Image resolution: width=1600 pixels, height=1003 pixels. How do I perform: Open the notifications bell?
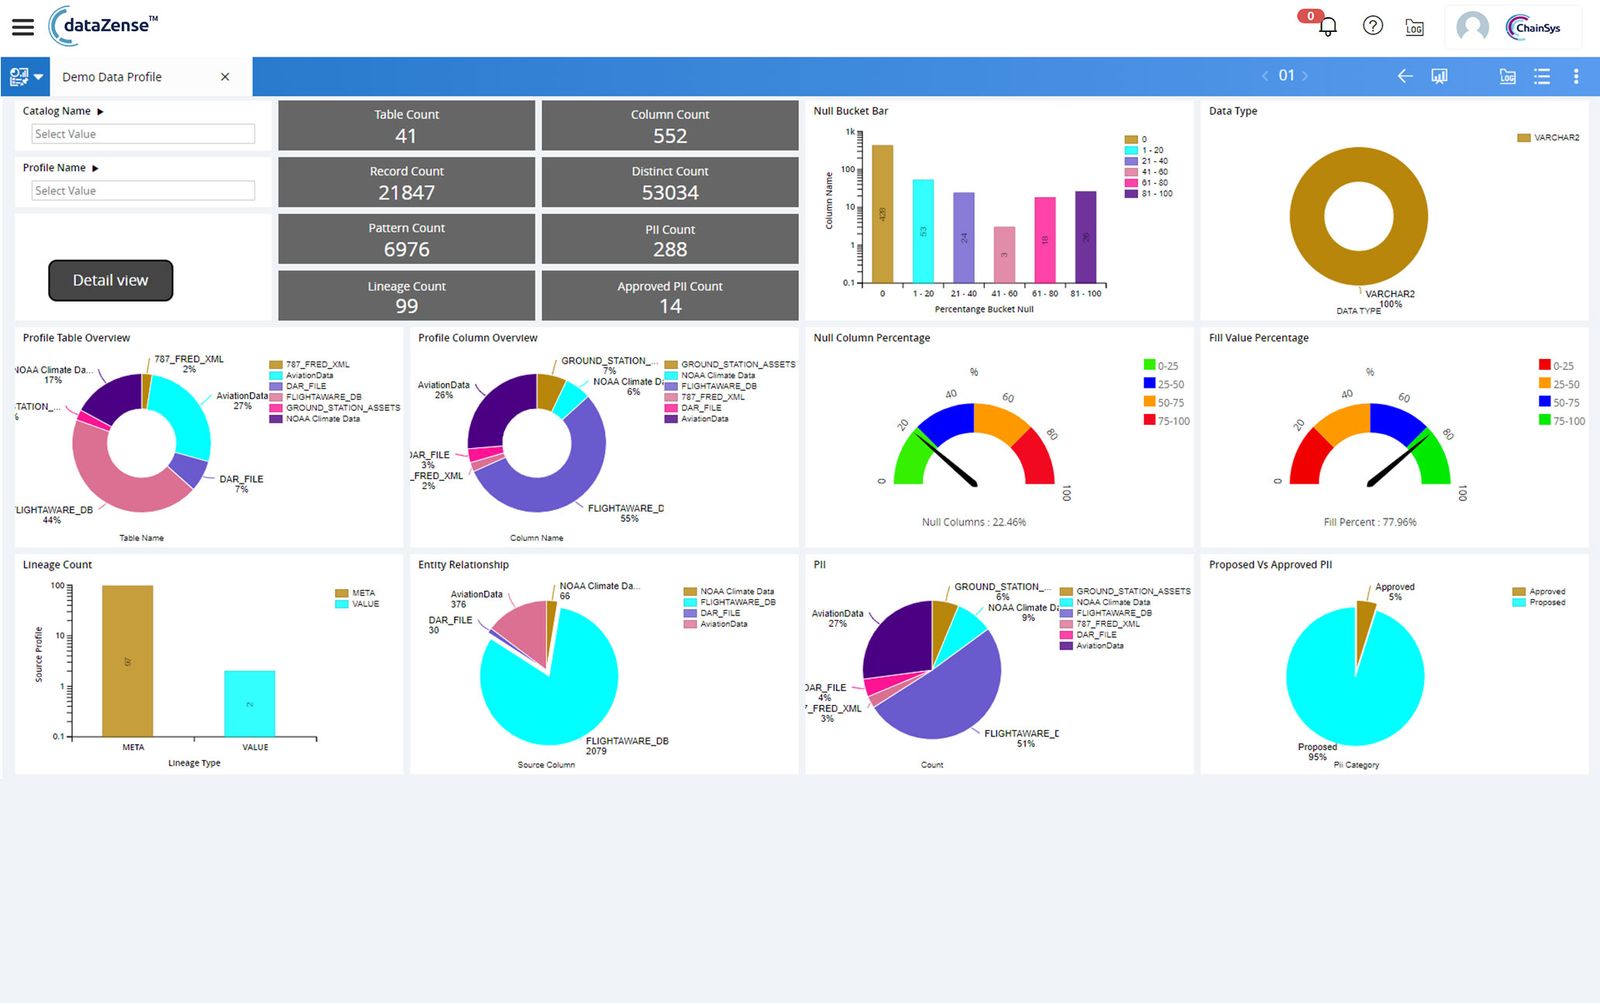pyautogui.click(x=1327, y=27)
